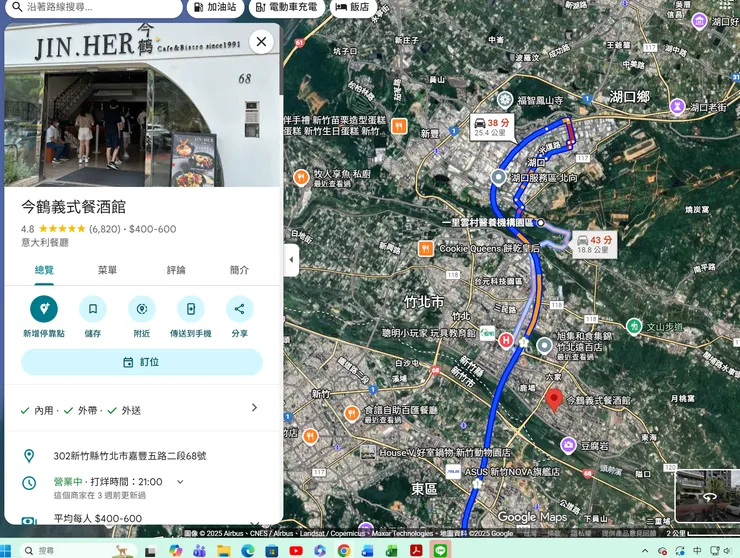Click the 儲存 save bookmark icon
The width and height of the screenshot is (740, 558).
[93, 309]
